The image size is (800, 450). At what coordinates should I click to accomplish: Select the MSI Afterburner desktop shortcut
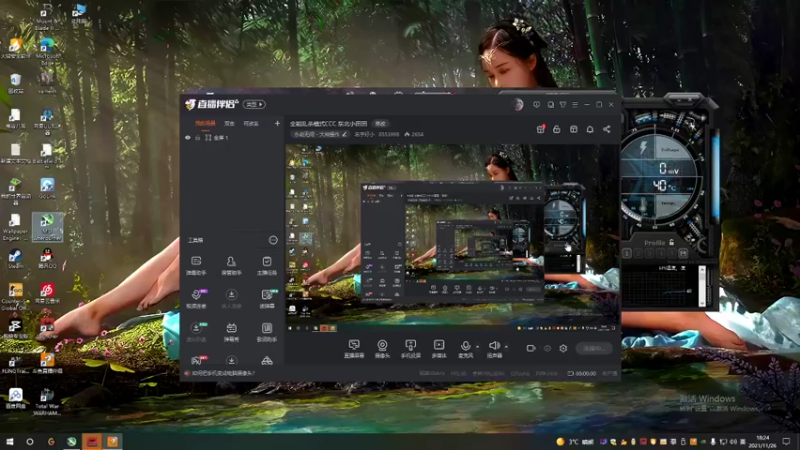(47, 227)
